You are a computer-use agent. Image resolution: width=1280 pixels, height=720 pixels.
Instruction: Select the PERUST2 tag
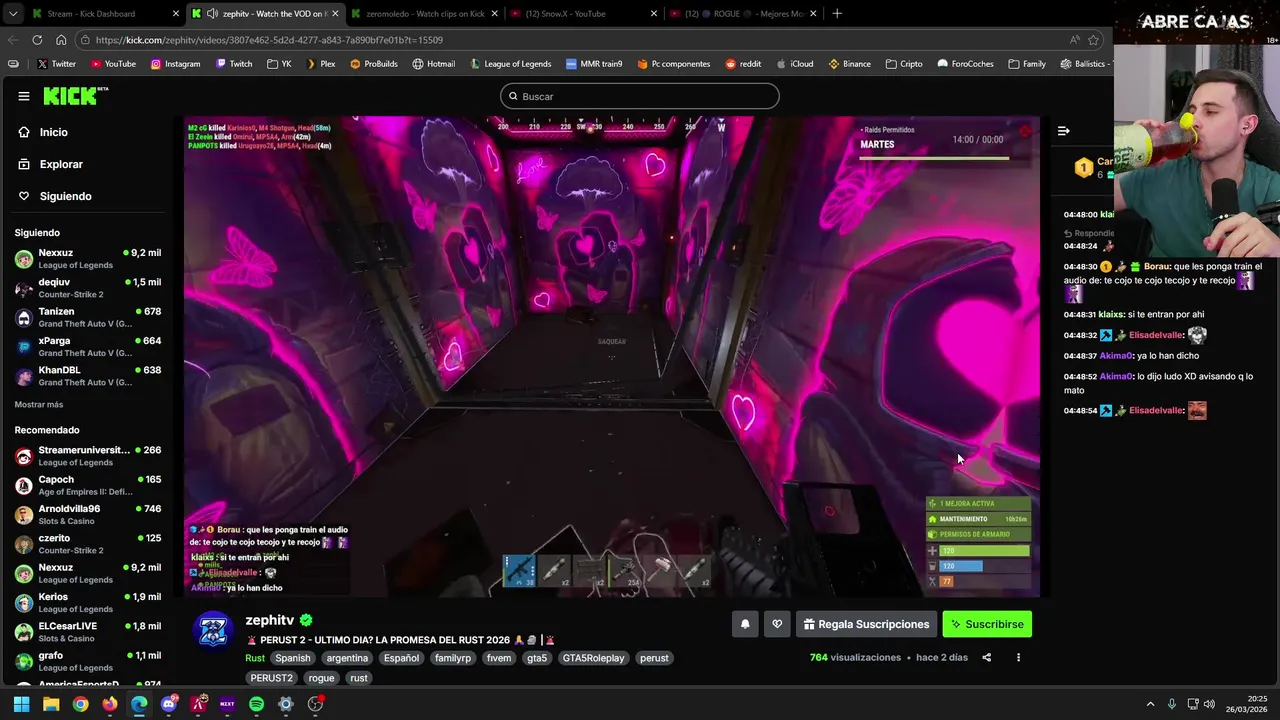pos(272,678)
